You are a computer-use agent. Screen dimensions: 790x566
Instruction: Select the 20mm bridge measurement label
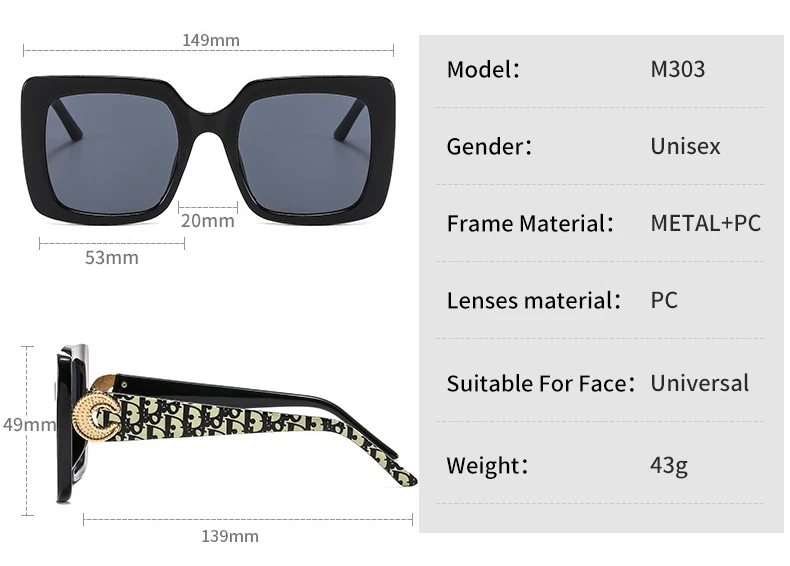[207, 220]
